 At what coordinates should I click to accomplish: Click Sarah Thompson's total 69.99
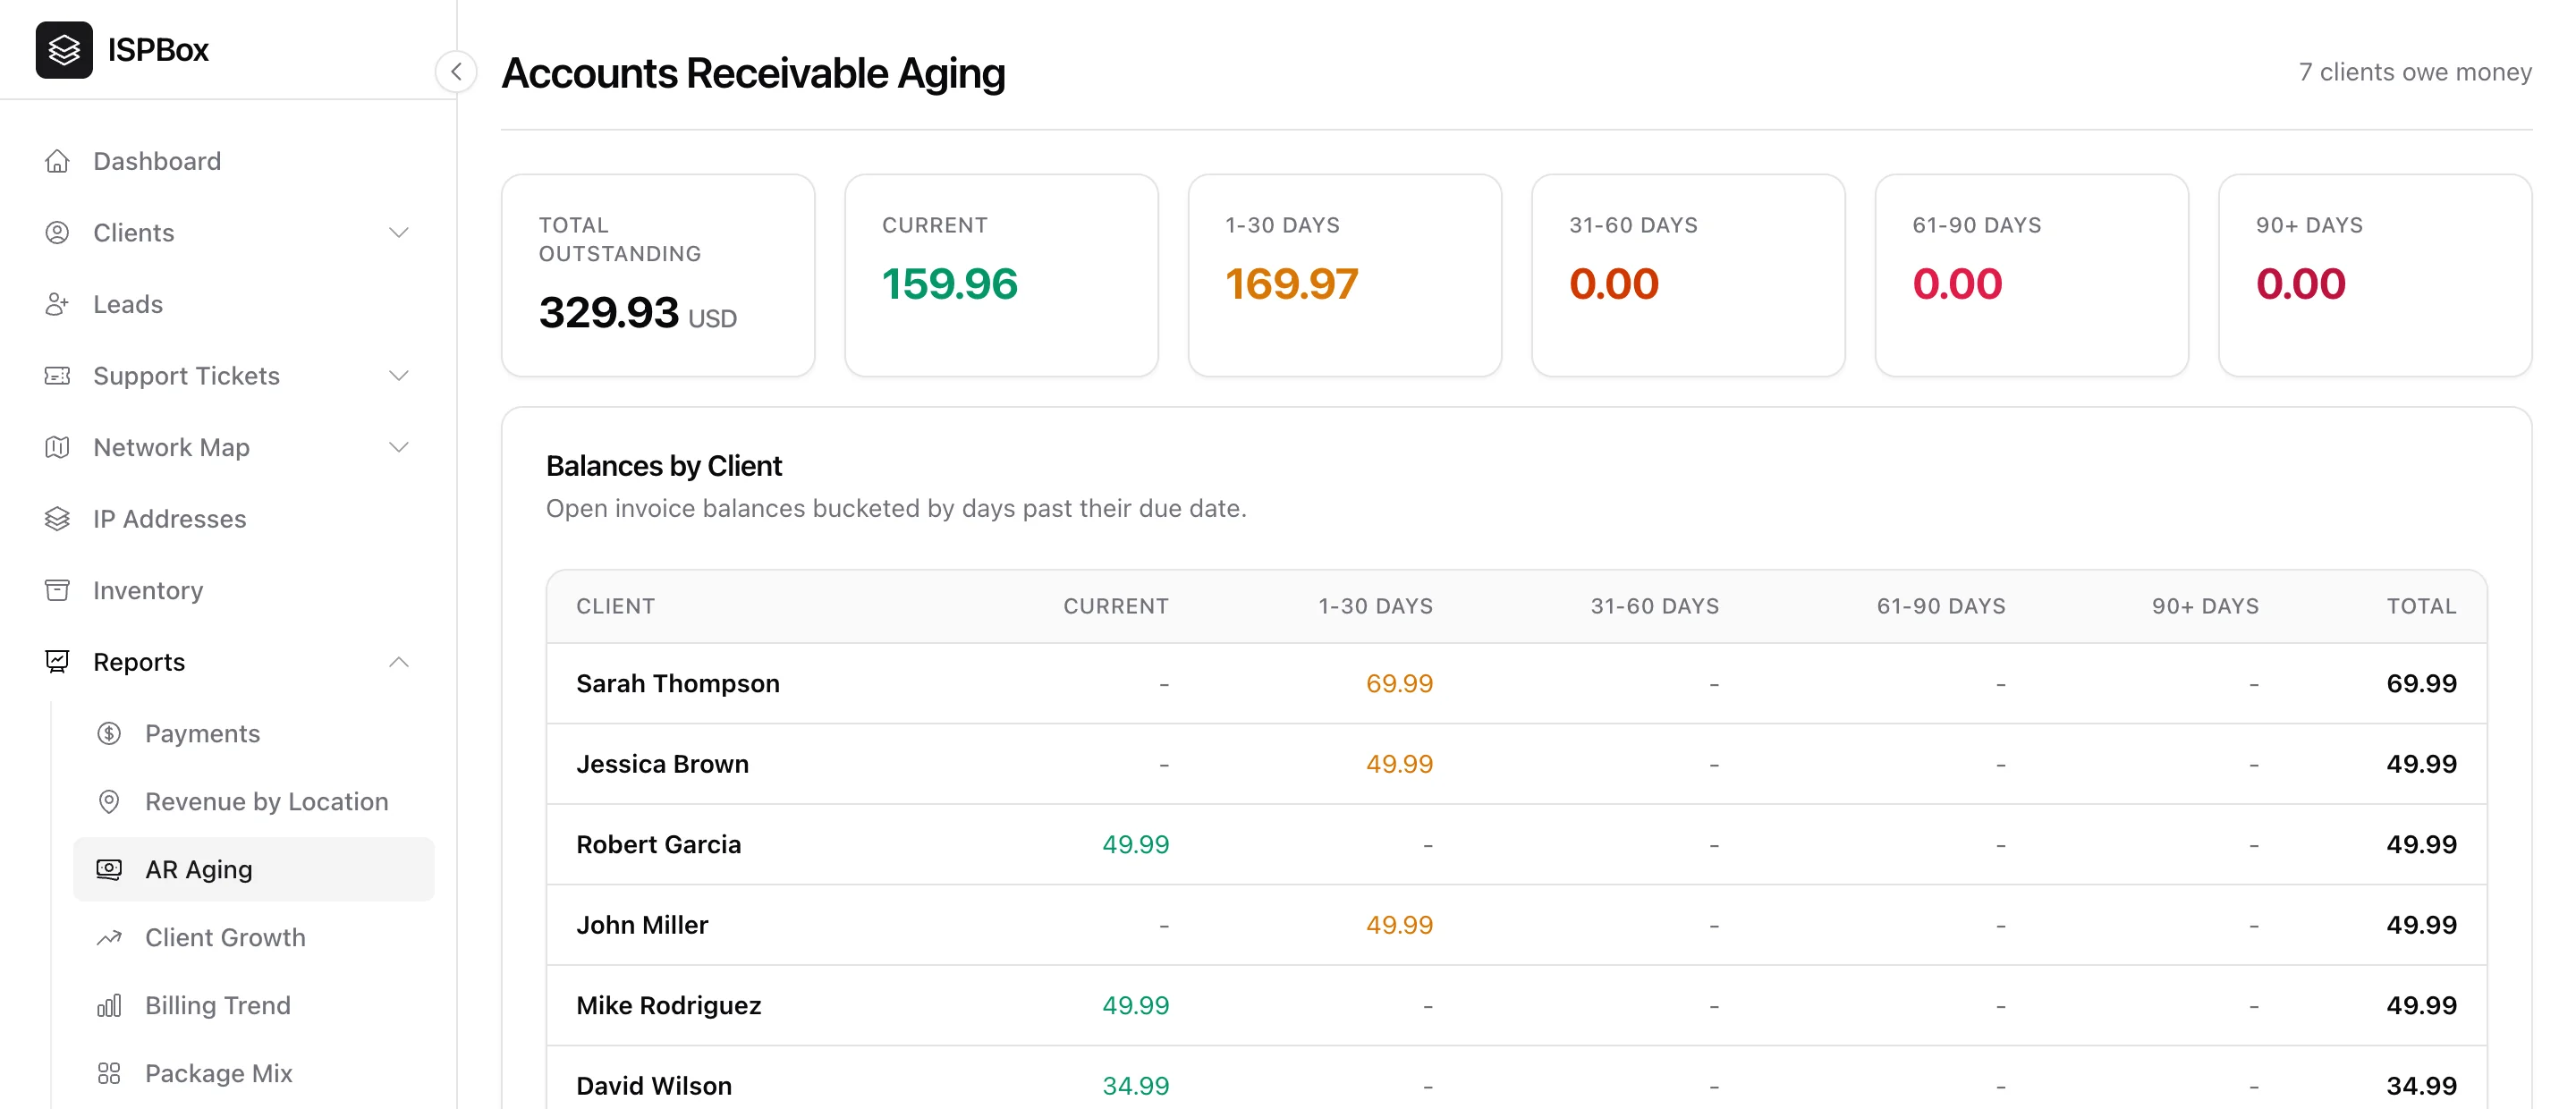tap(2421, 683)
